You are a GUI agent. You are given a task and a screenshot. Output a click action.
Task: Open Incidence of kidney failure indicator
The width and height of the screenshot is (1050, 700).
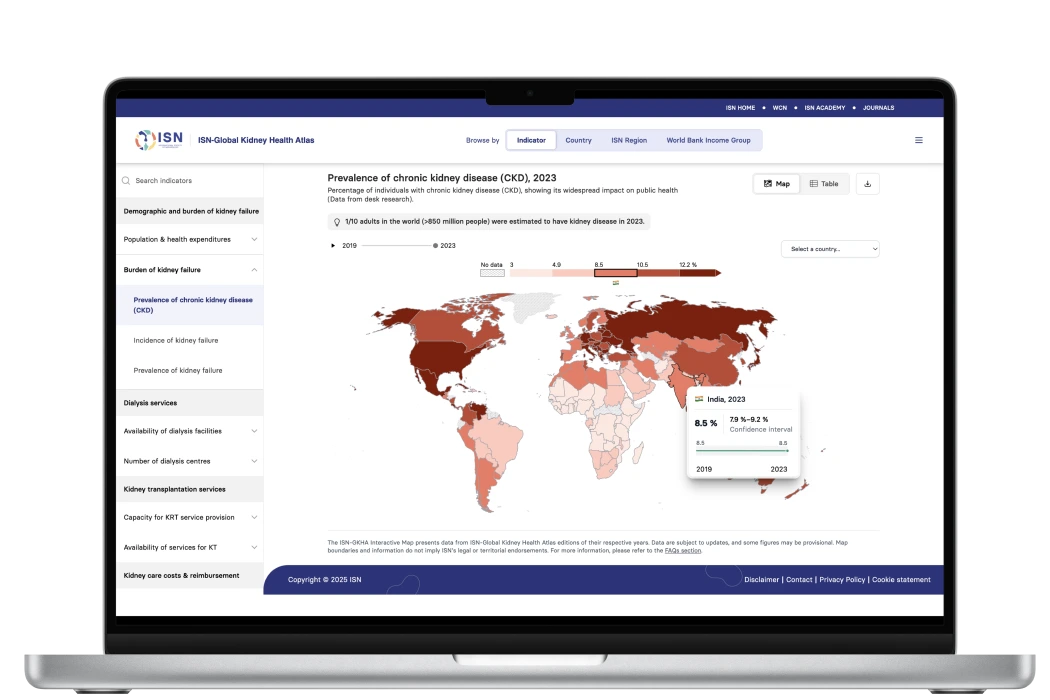click(176, 341)
